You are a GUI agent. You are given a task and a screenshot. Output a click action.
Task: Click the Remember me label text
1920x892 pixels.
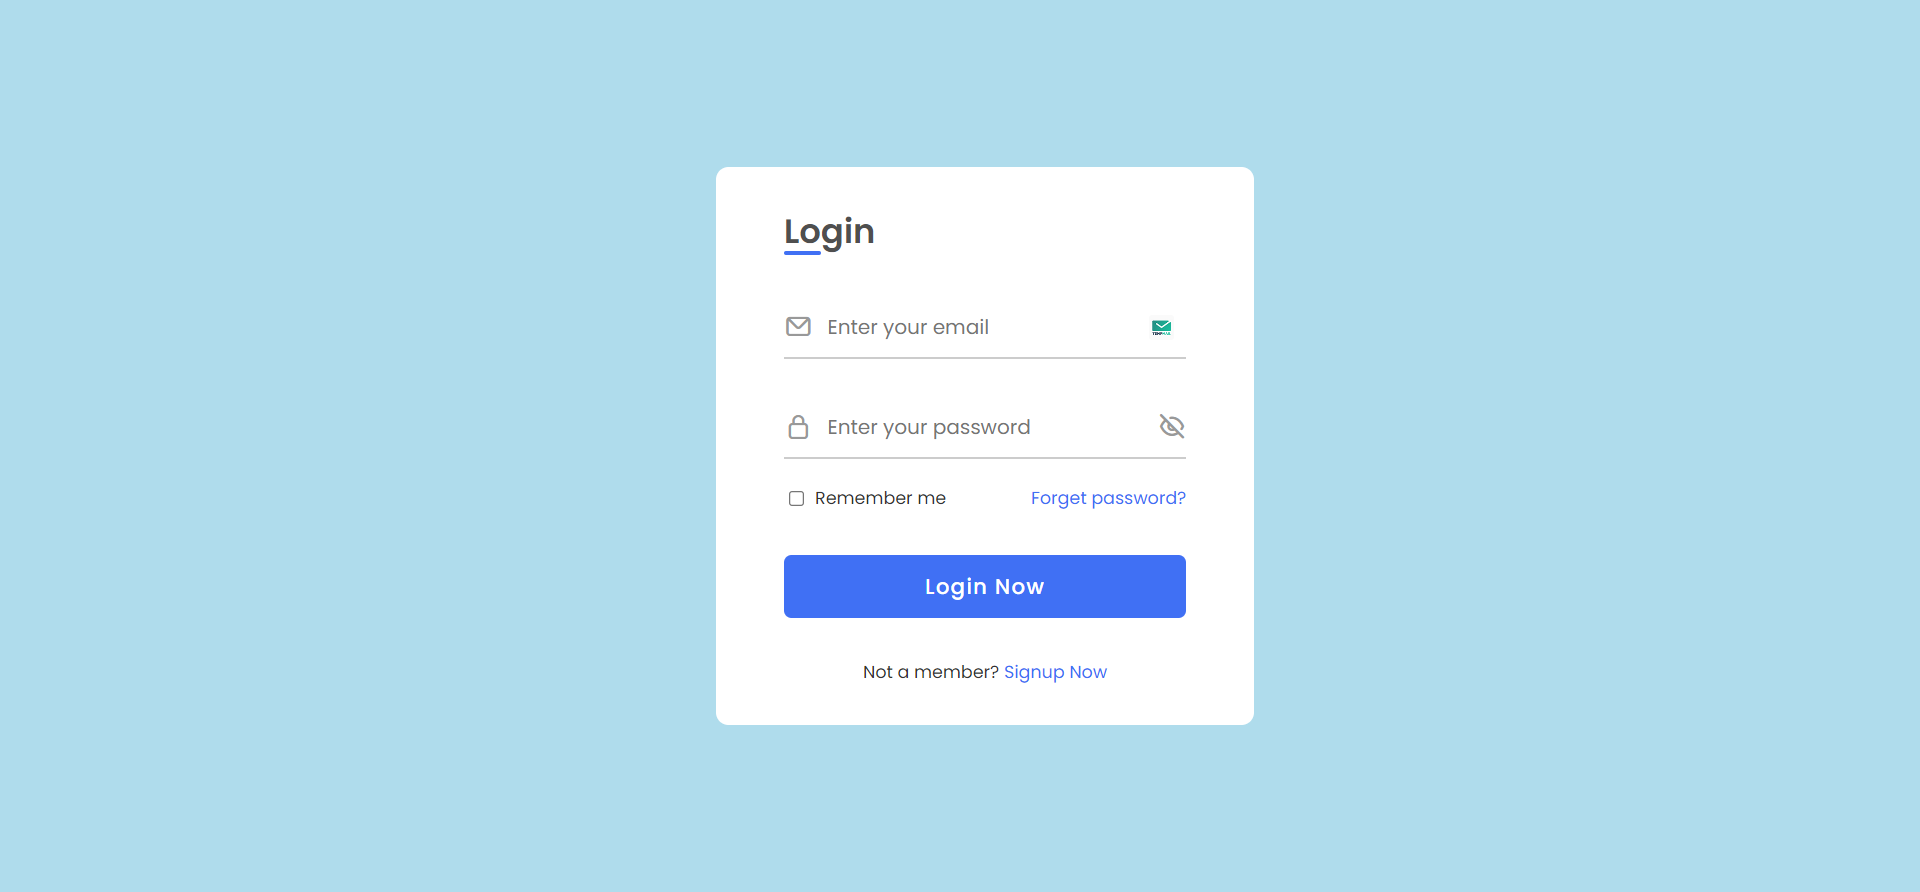point(880,498)
